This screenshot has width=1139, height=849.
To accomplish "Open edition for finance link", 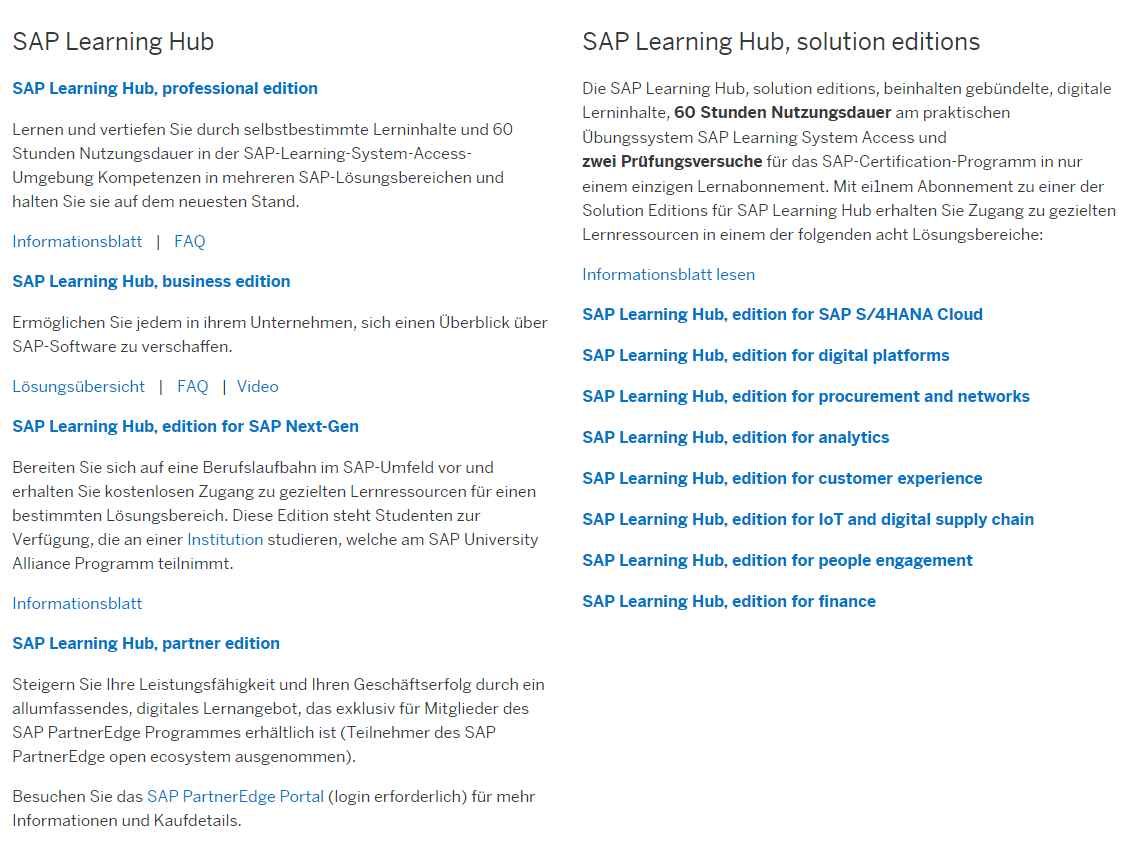I will tap(729, 602).
